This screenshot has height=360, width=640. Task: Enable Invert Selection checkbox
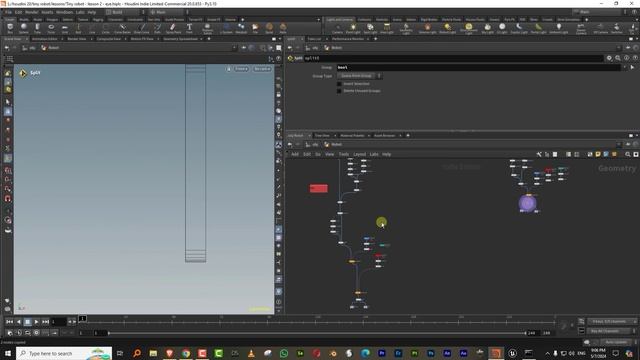(x=339, y=84)
